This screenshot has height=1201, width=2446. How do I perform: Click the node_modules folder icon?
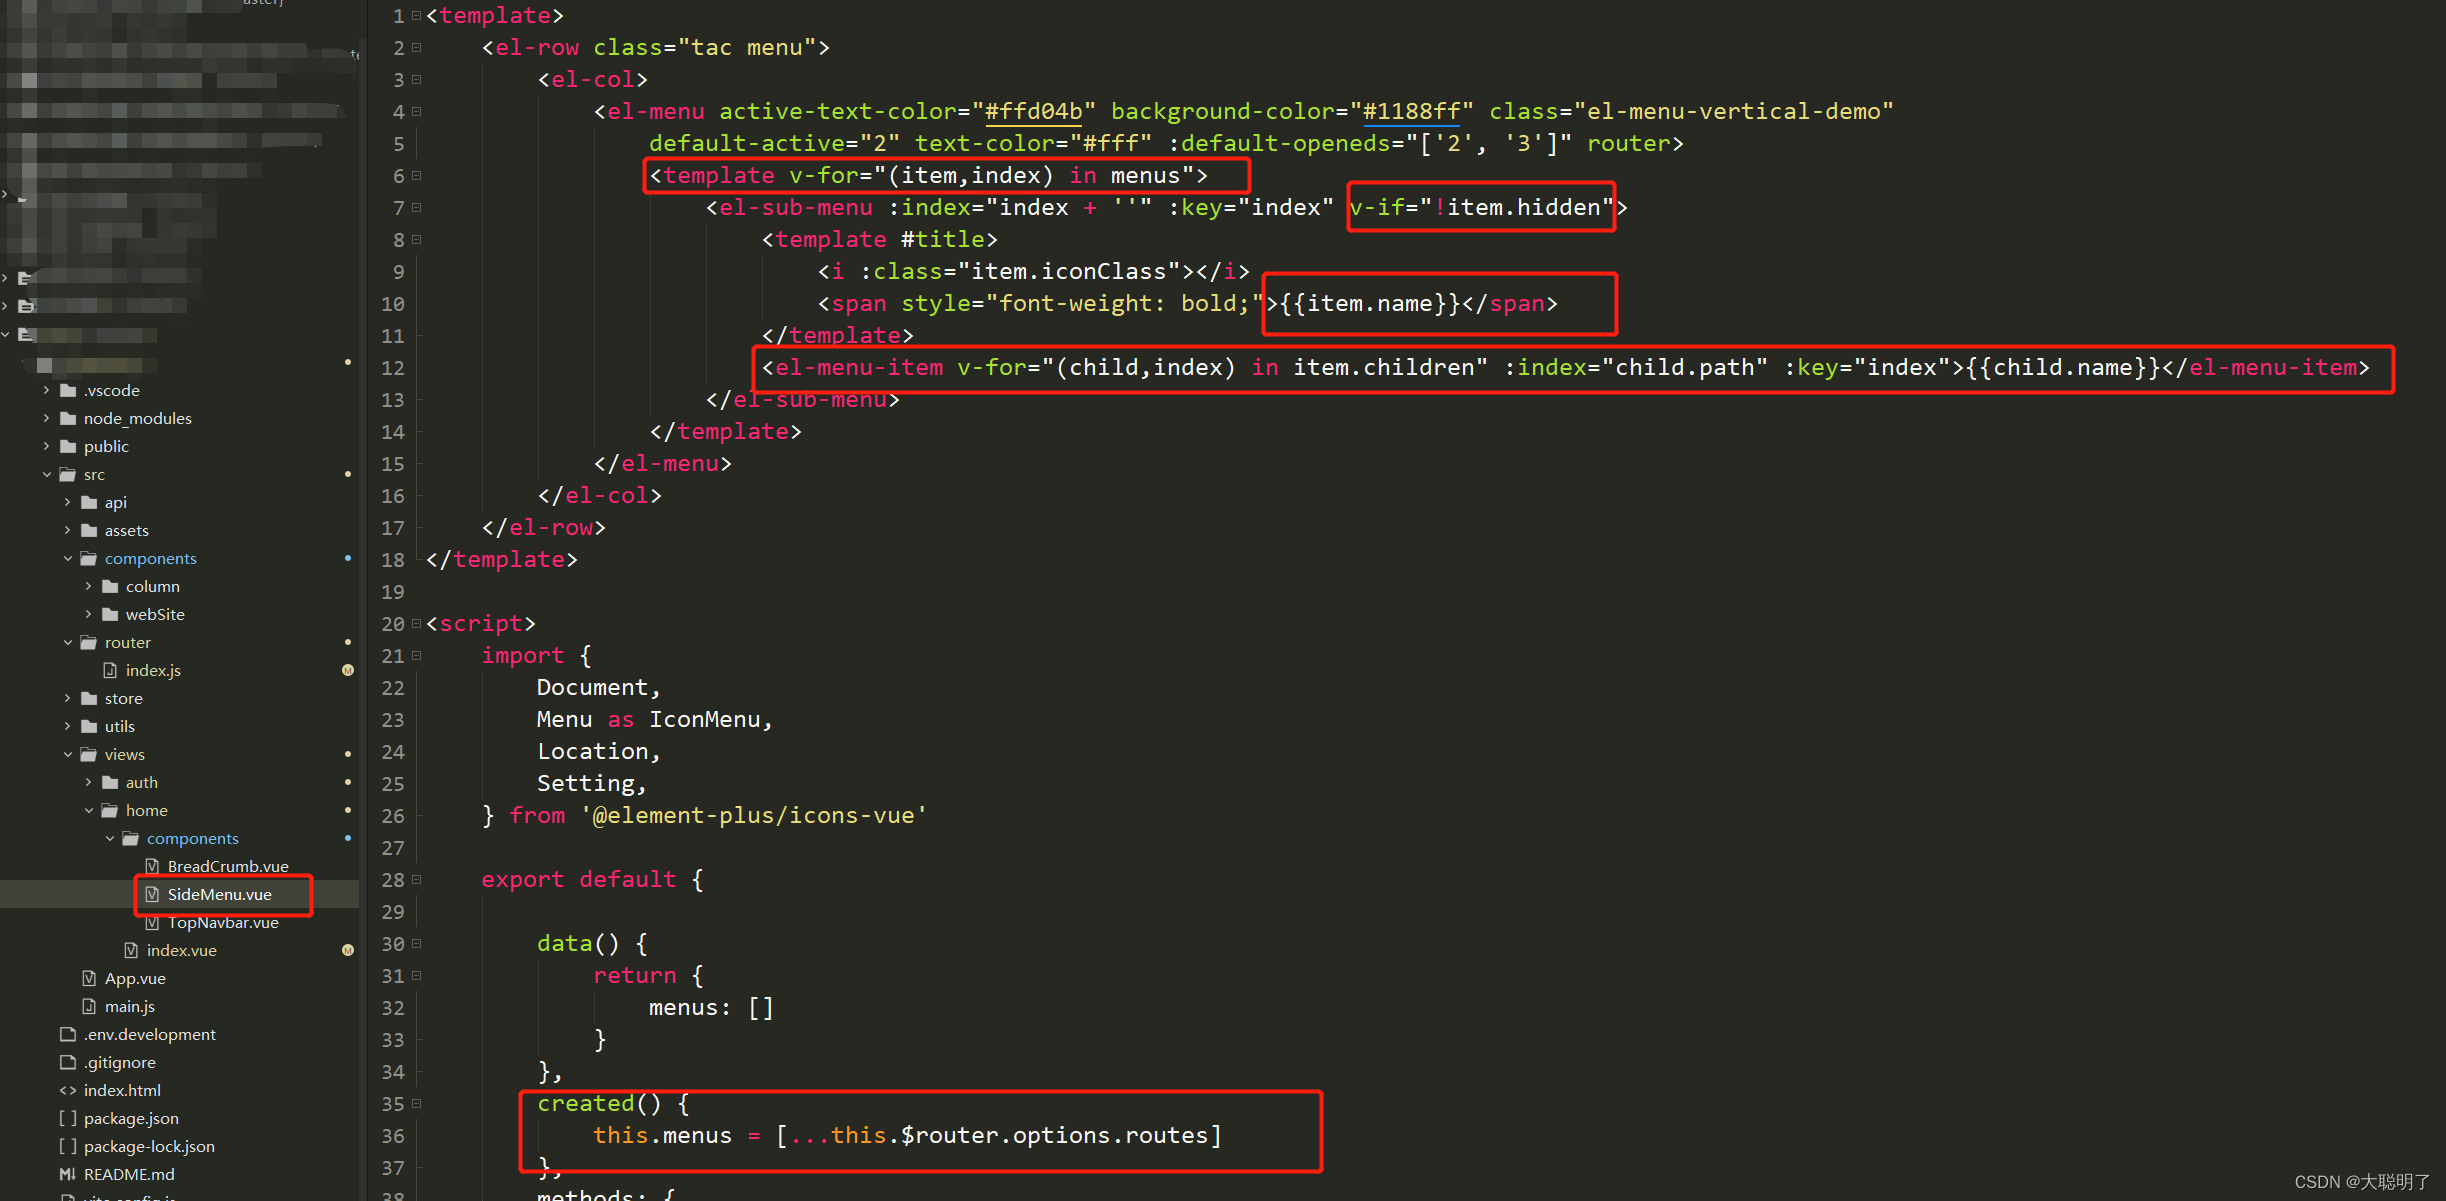68,418
